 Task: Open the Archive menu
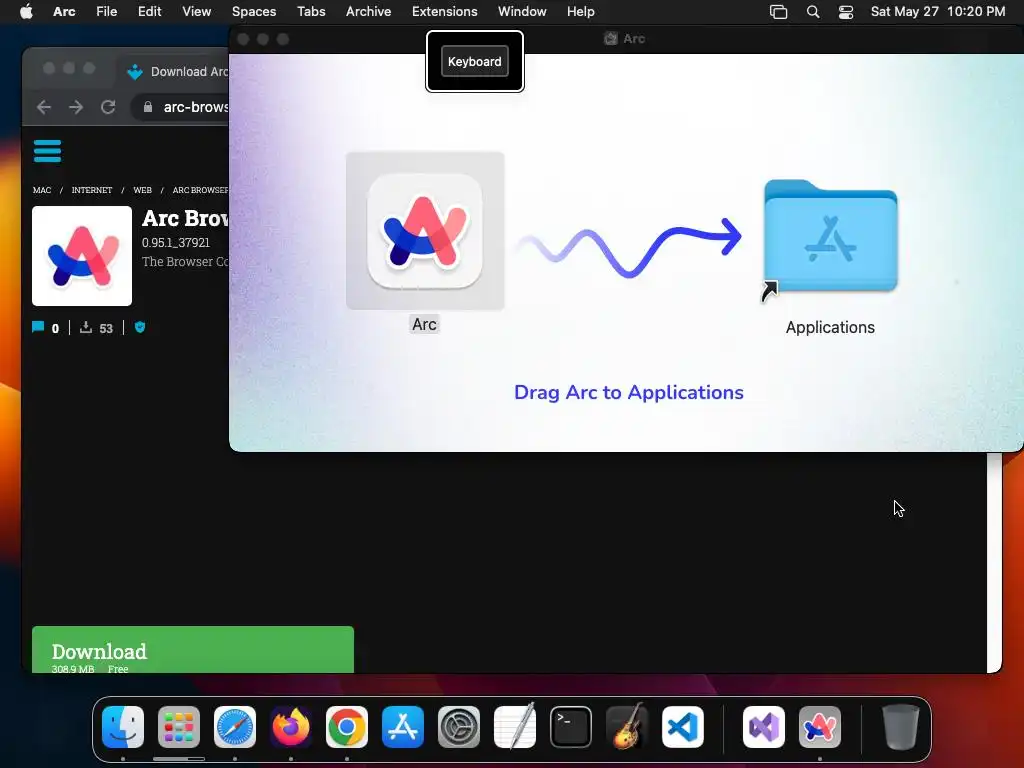(368, 12)
